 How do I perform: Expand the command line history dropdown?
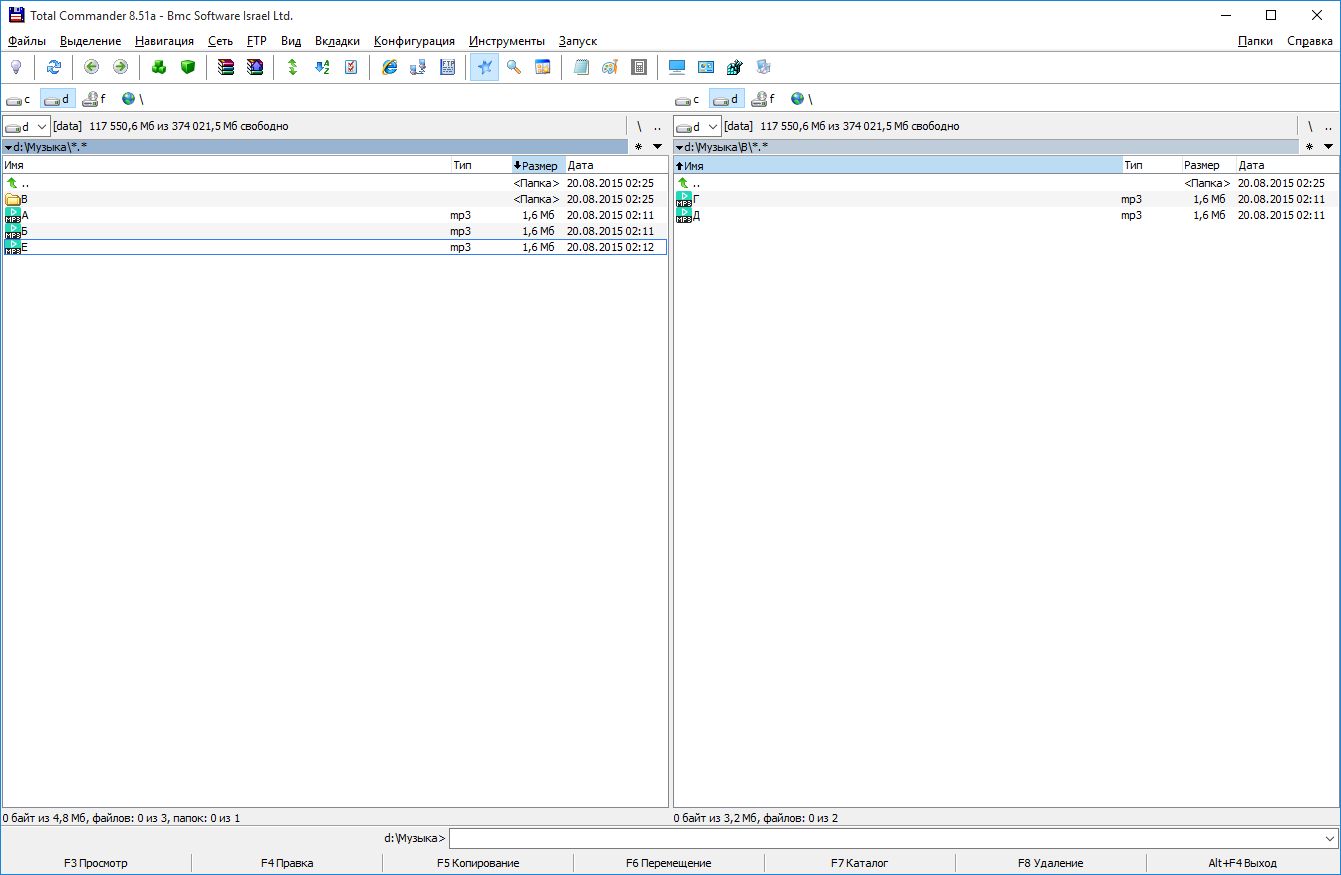(1329, 839)
